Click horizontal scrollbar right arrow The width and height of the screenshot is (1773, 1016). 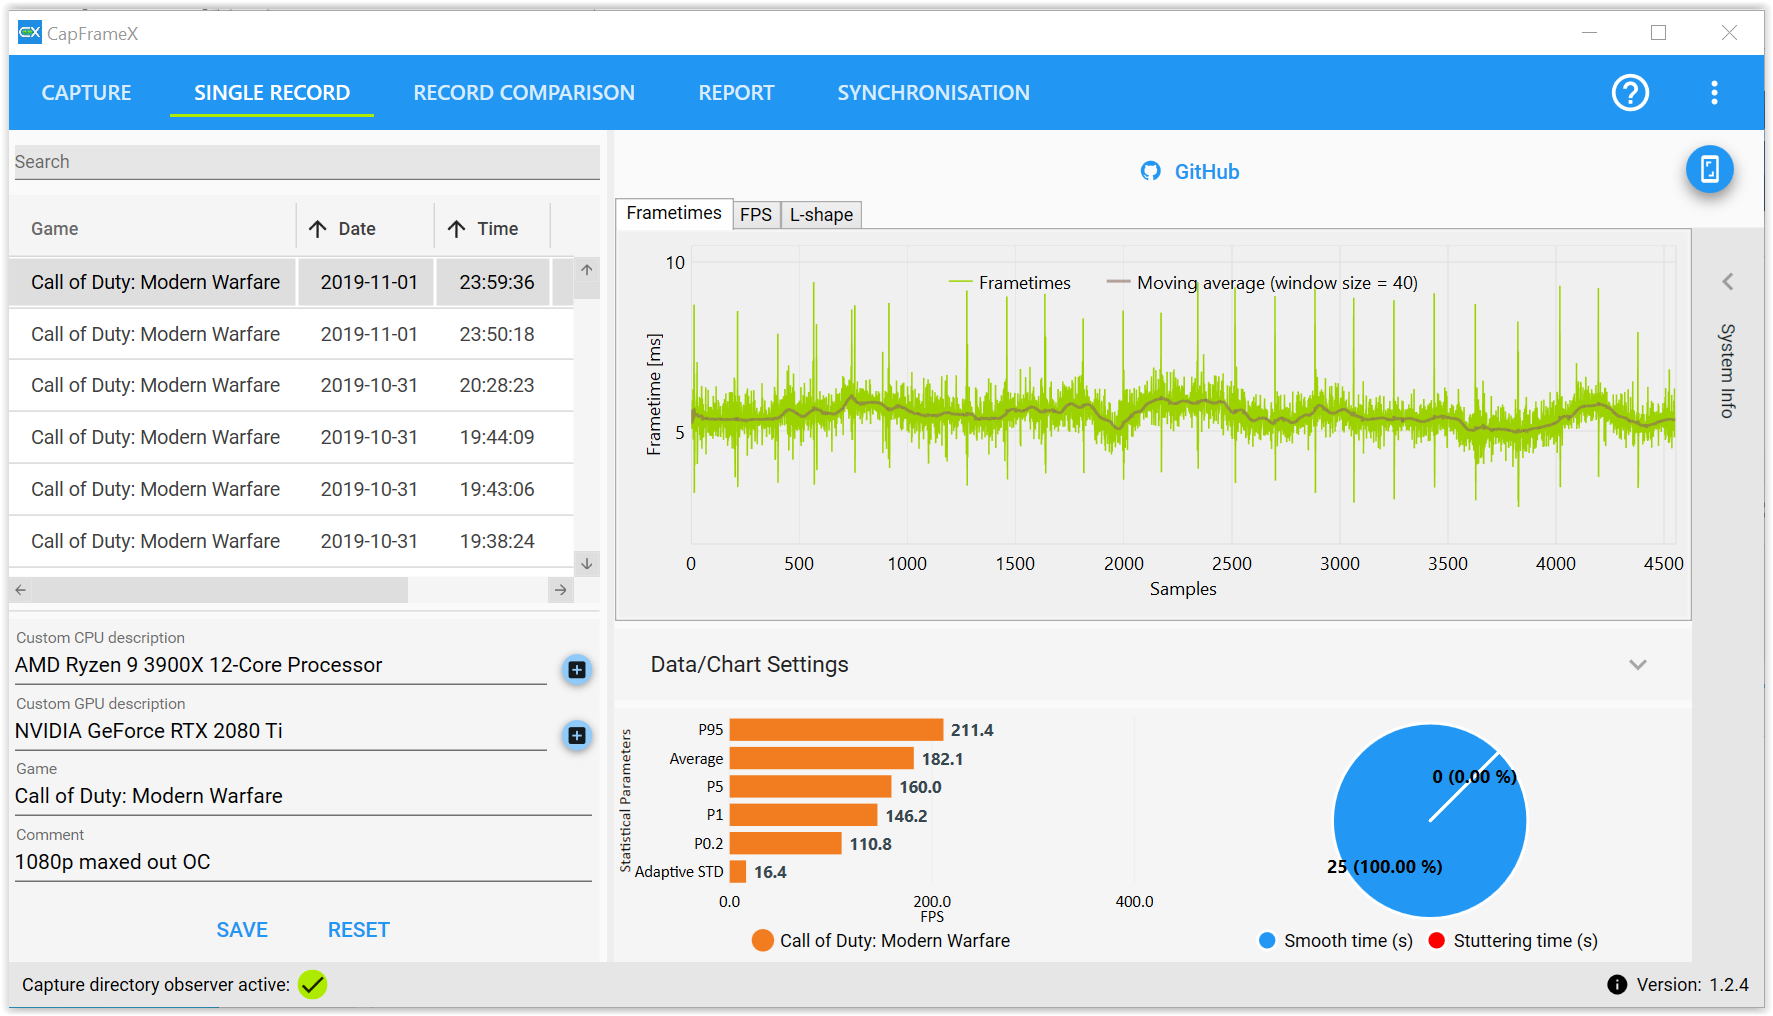[561, 590]
